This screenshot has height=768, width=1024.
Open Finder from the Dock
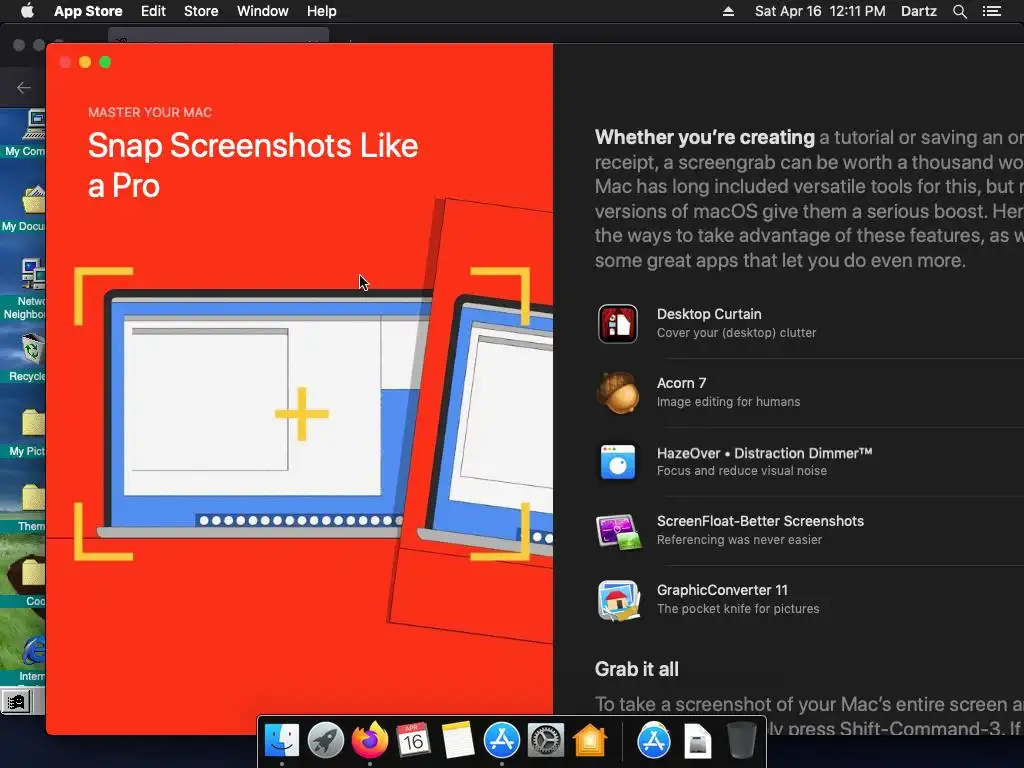[281, 740]
